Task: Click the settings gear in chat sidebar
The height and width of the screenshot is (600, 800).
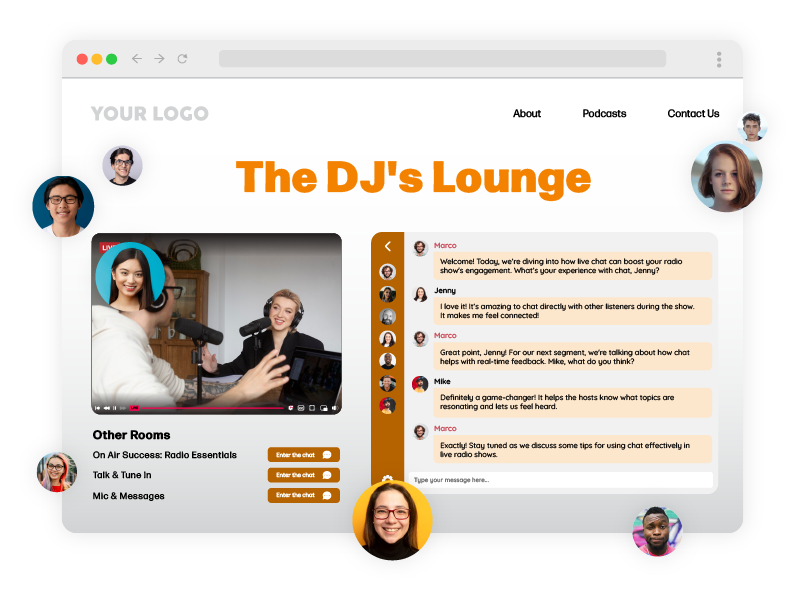Action: coord(387,481)
